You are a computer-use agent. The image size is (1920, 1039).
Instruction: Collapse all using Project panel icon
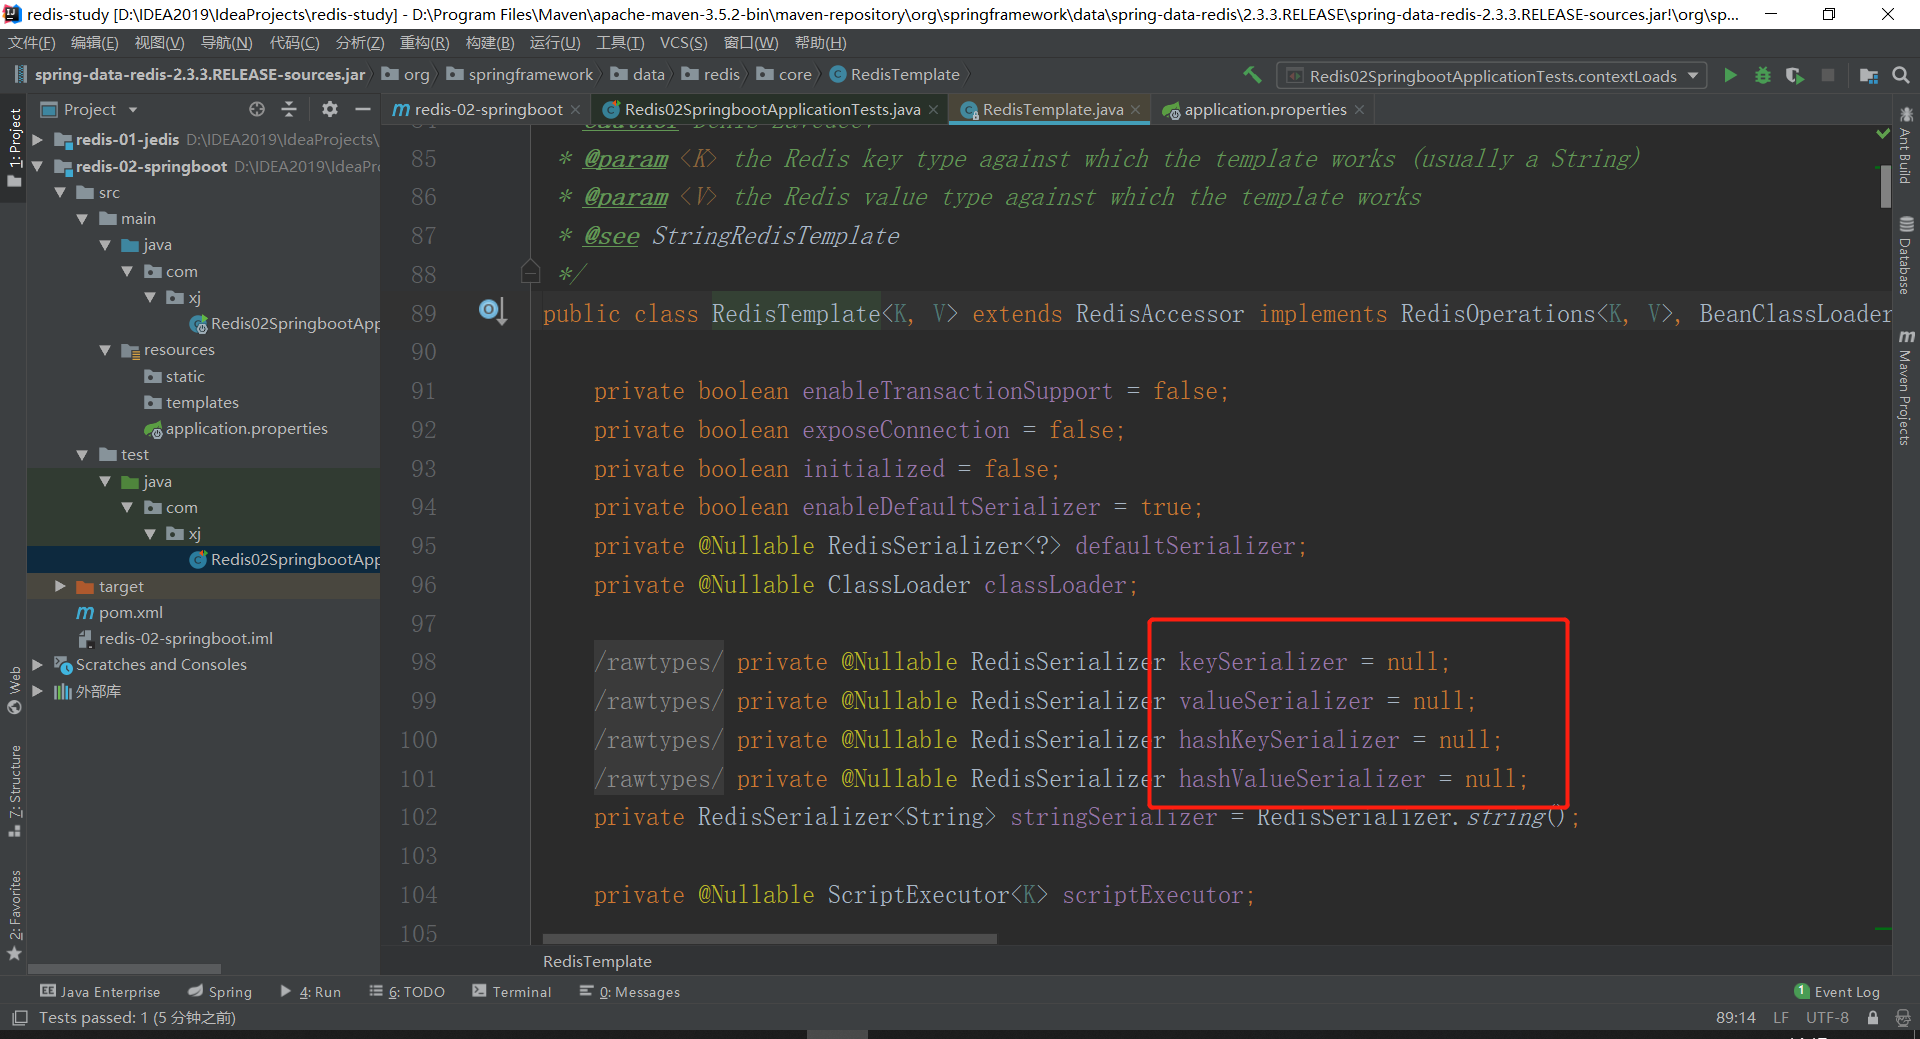(289, 109)
